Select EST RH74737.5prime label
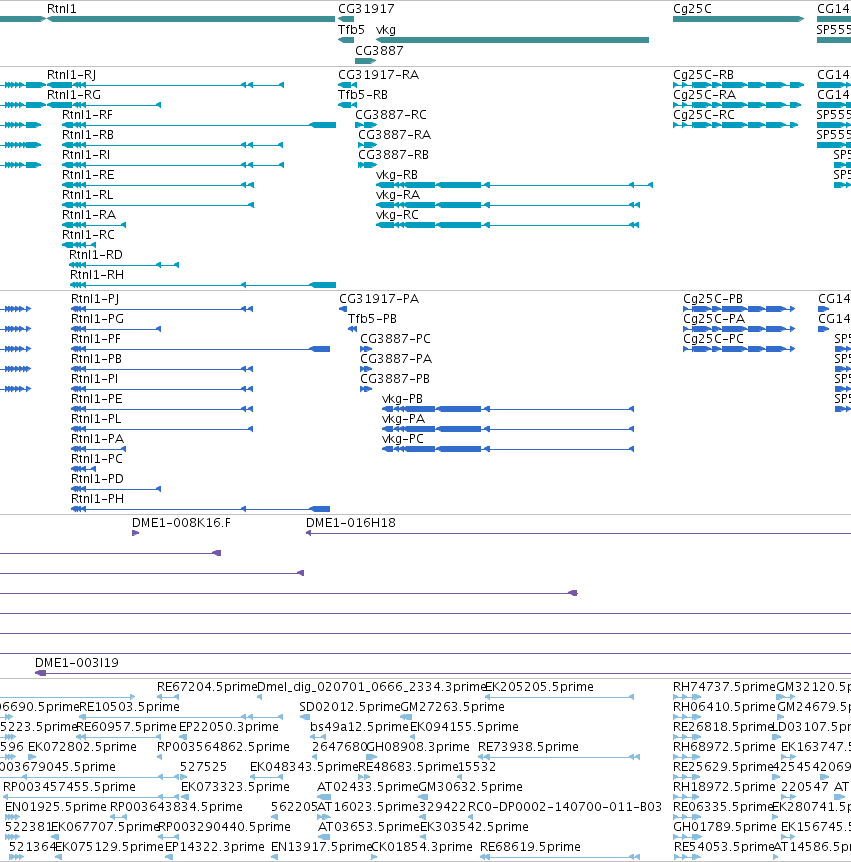The width and height of the screenshot is (851, 862). pos(724,687)
